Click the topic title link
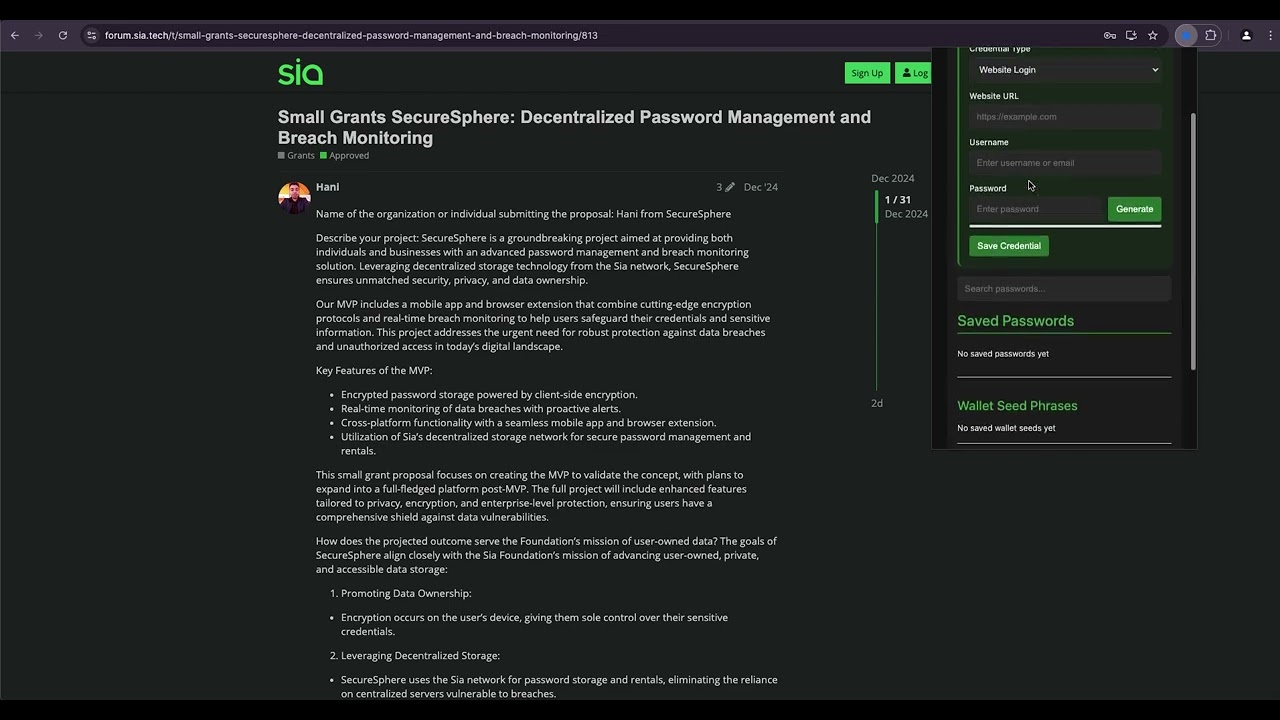This screenshot has height=720, width=1280. (x=574, y=127)
